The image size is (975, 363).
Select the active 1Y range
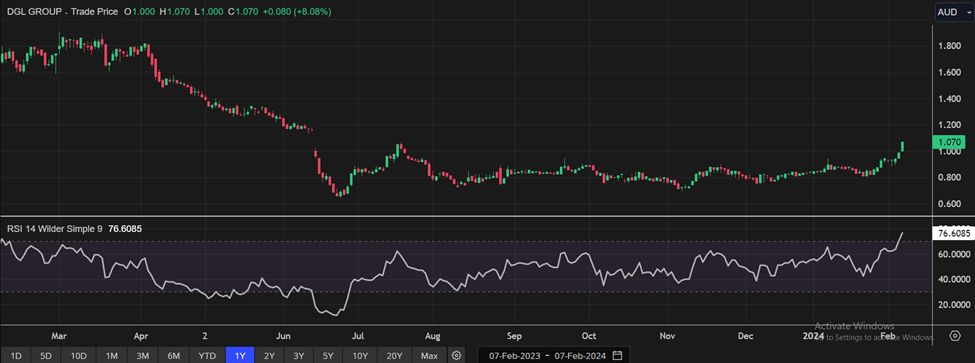pos(240,356)
